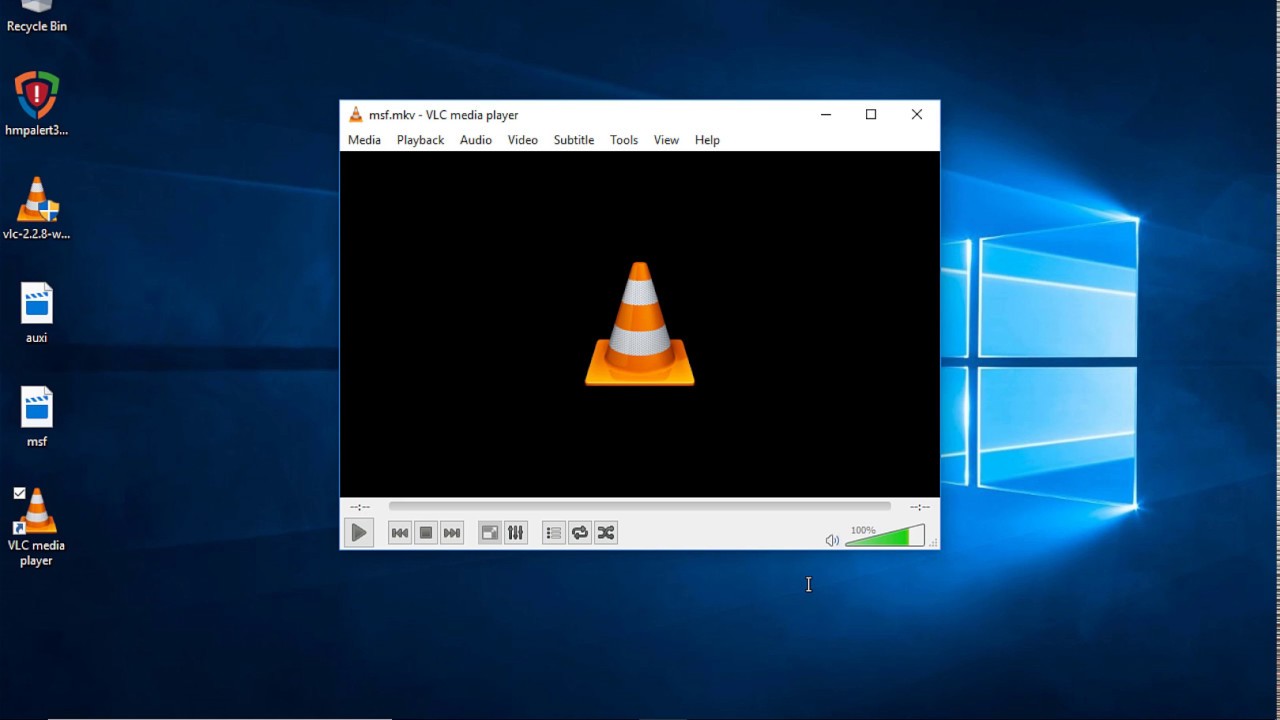
Task: Open the Help menu
Action: [707, 140]
